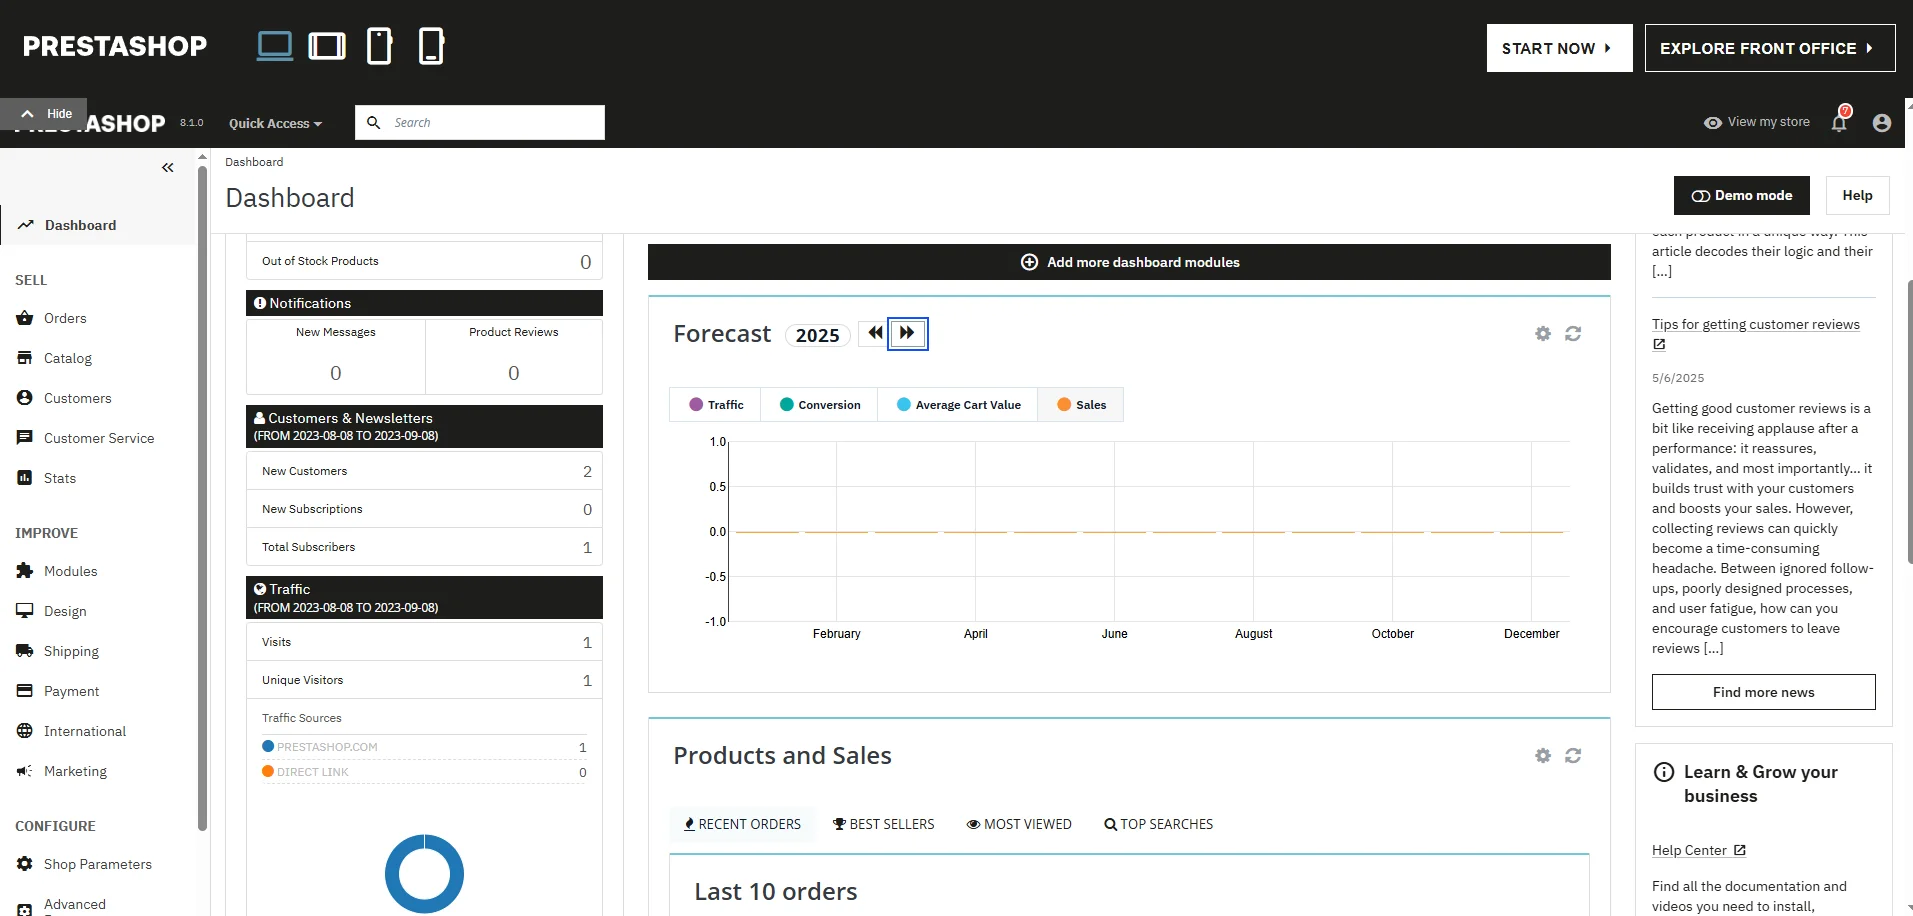Image resolution: width=1913 pixels, height=916 pixels.
Task: Toggle the Traffic series in chart
Action: pyautogui.click(x=715, y=405)
